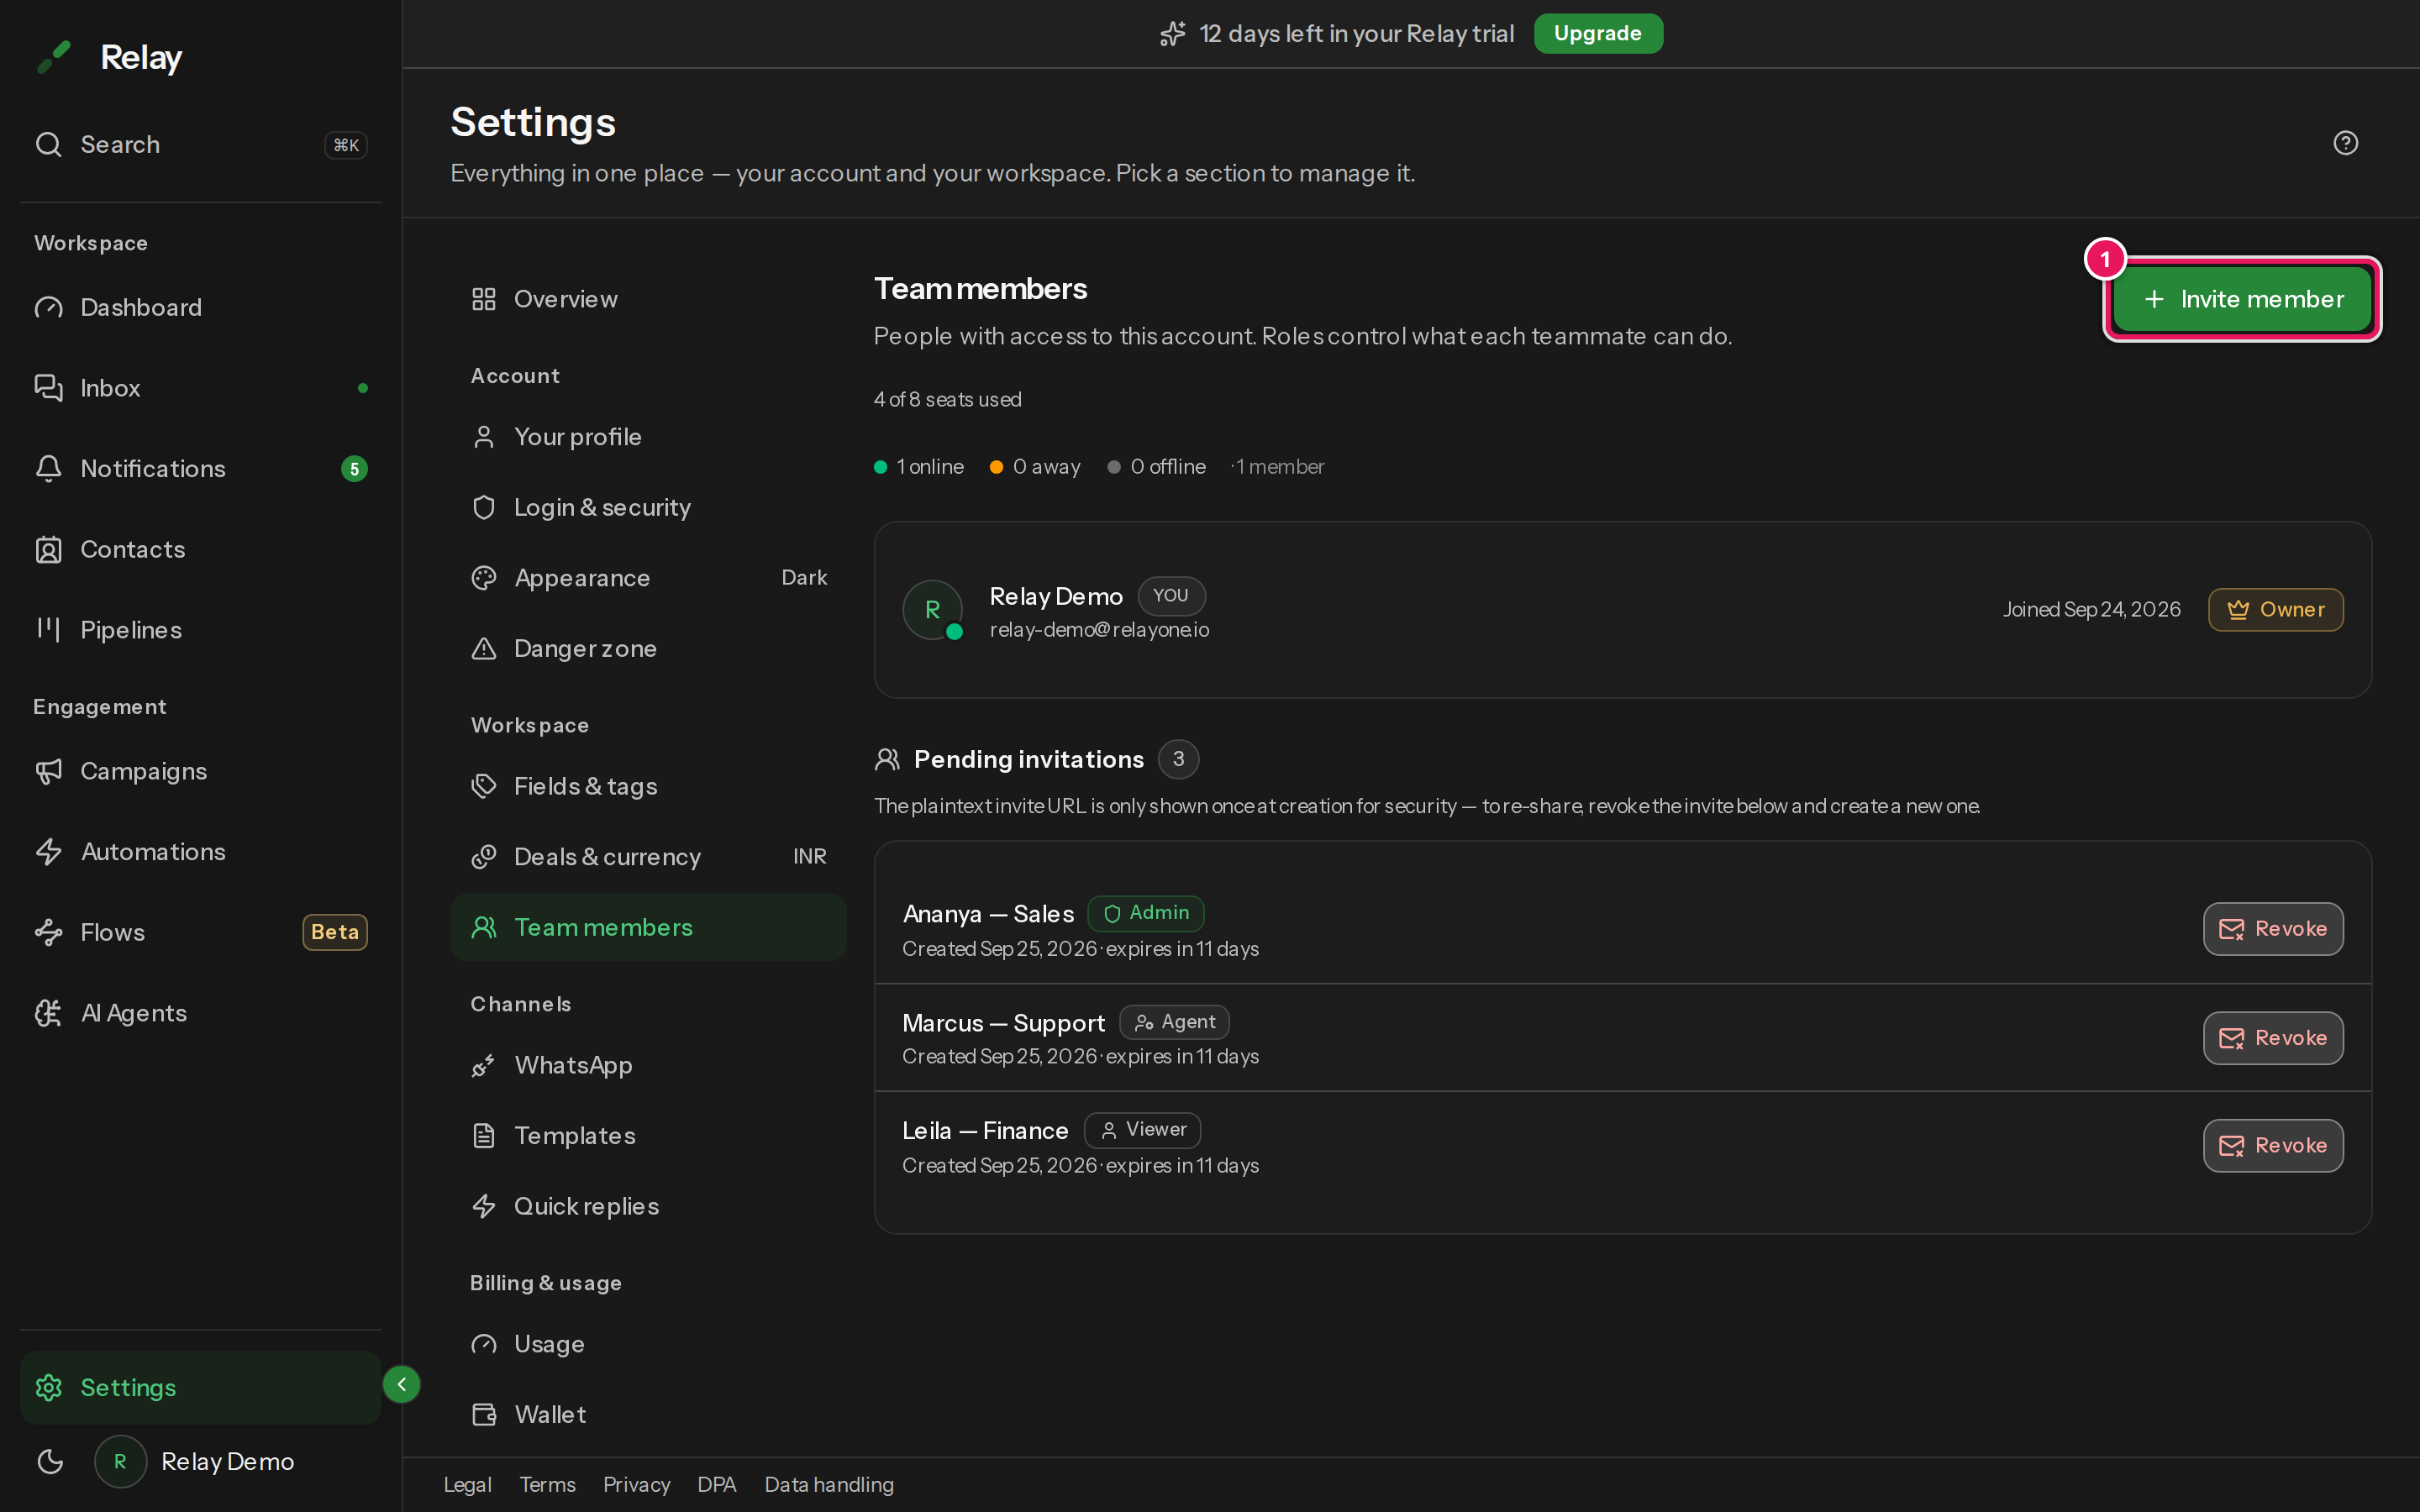The image size is (2420, 1512).
Task: Click the relay-demo@relayone.io email
Action: (x=1099, y=630)
